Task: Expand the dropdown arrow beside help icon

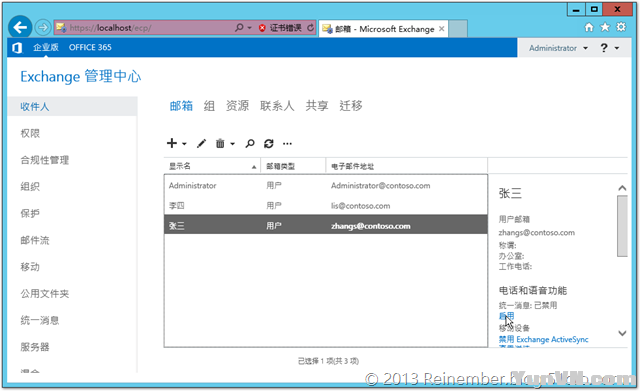Action: 617,48
